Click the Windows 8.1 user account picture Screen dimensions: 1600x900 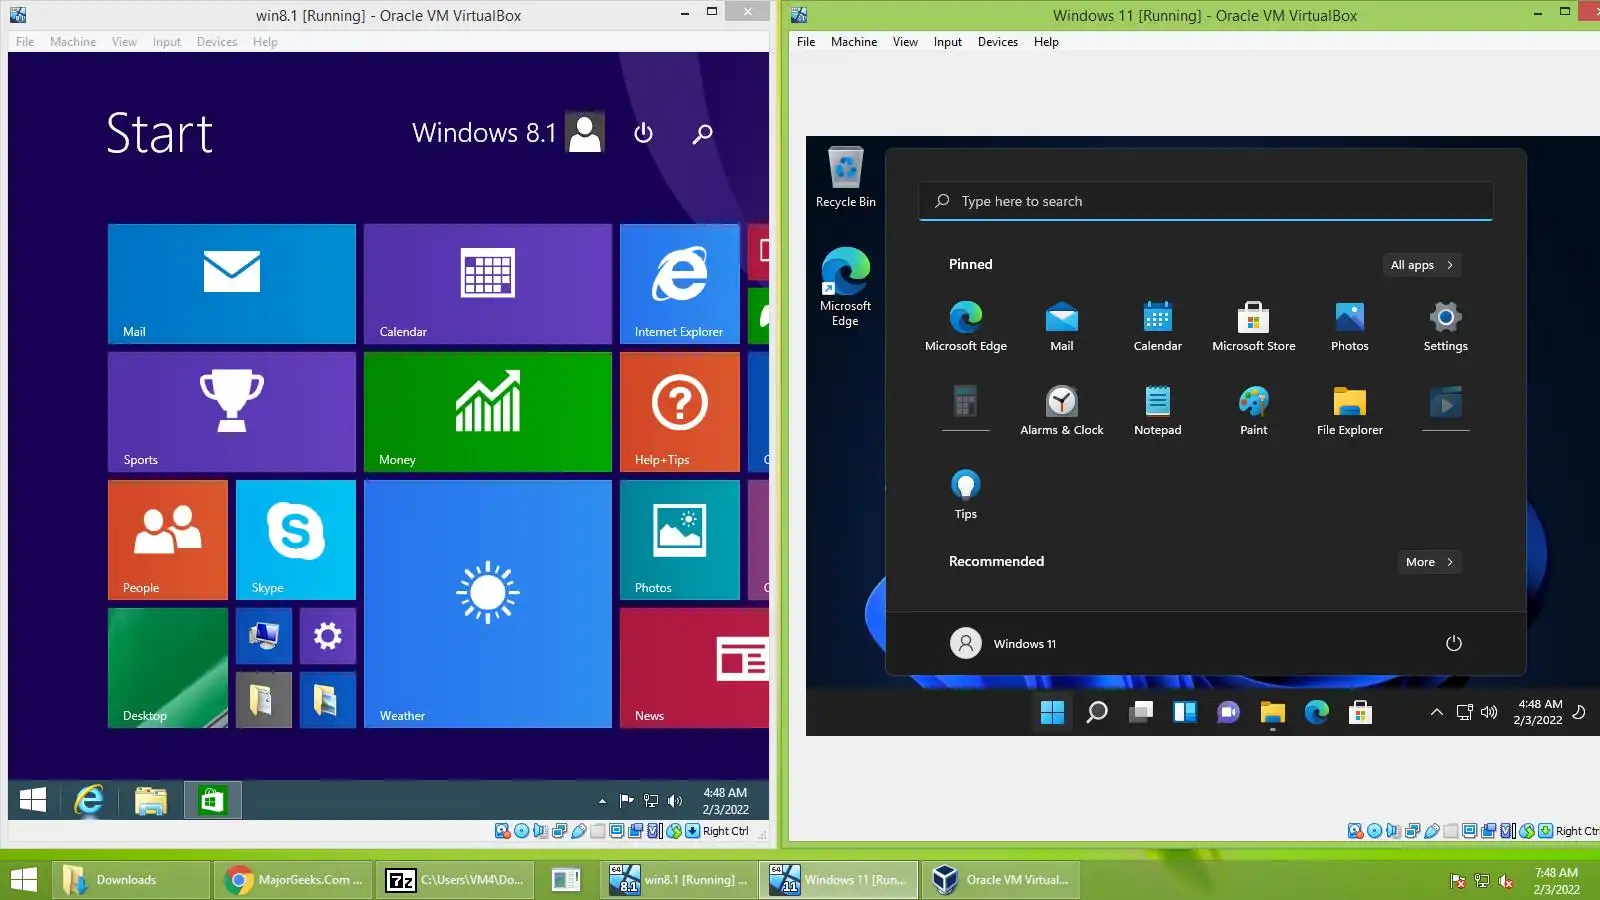coord(585,132)
